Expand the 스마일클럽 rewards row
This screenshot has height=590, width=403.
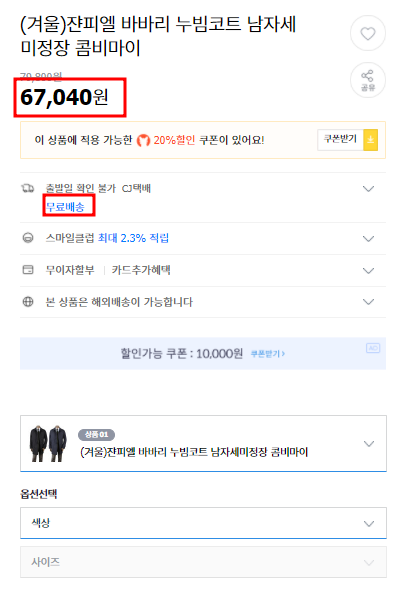[368, 239]
